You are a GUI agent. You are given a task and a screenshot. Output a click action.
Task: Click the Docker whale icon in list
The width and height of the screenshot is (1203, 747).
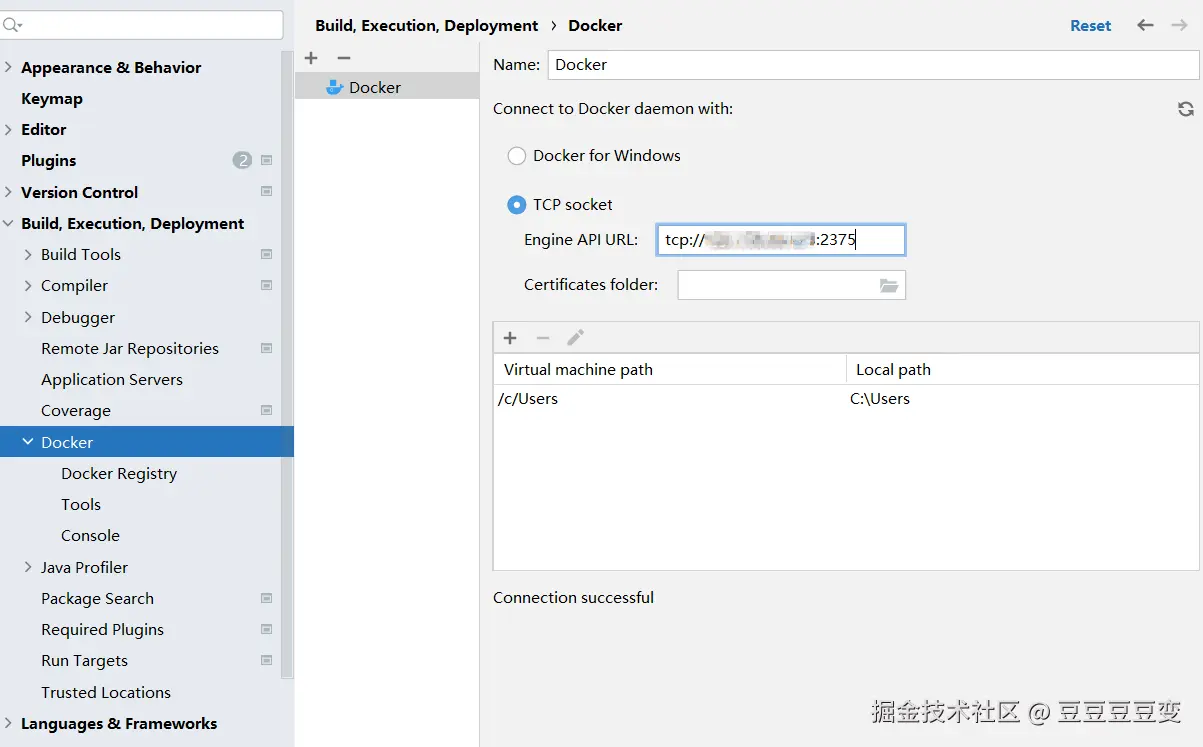[x=335, y=88]
